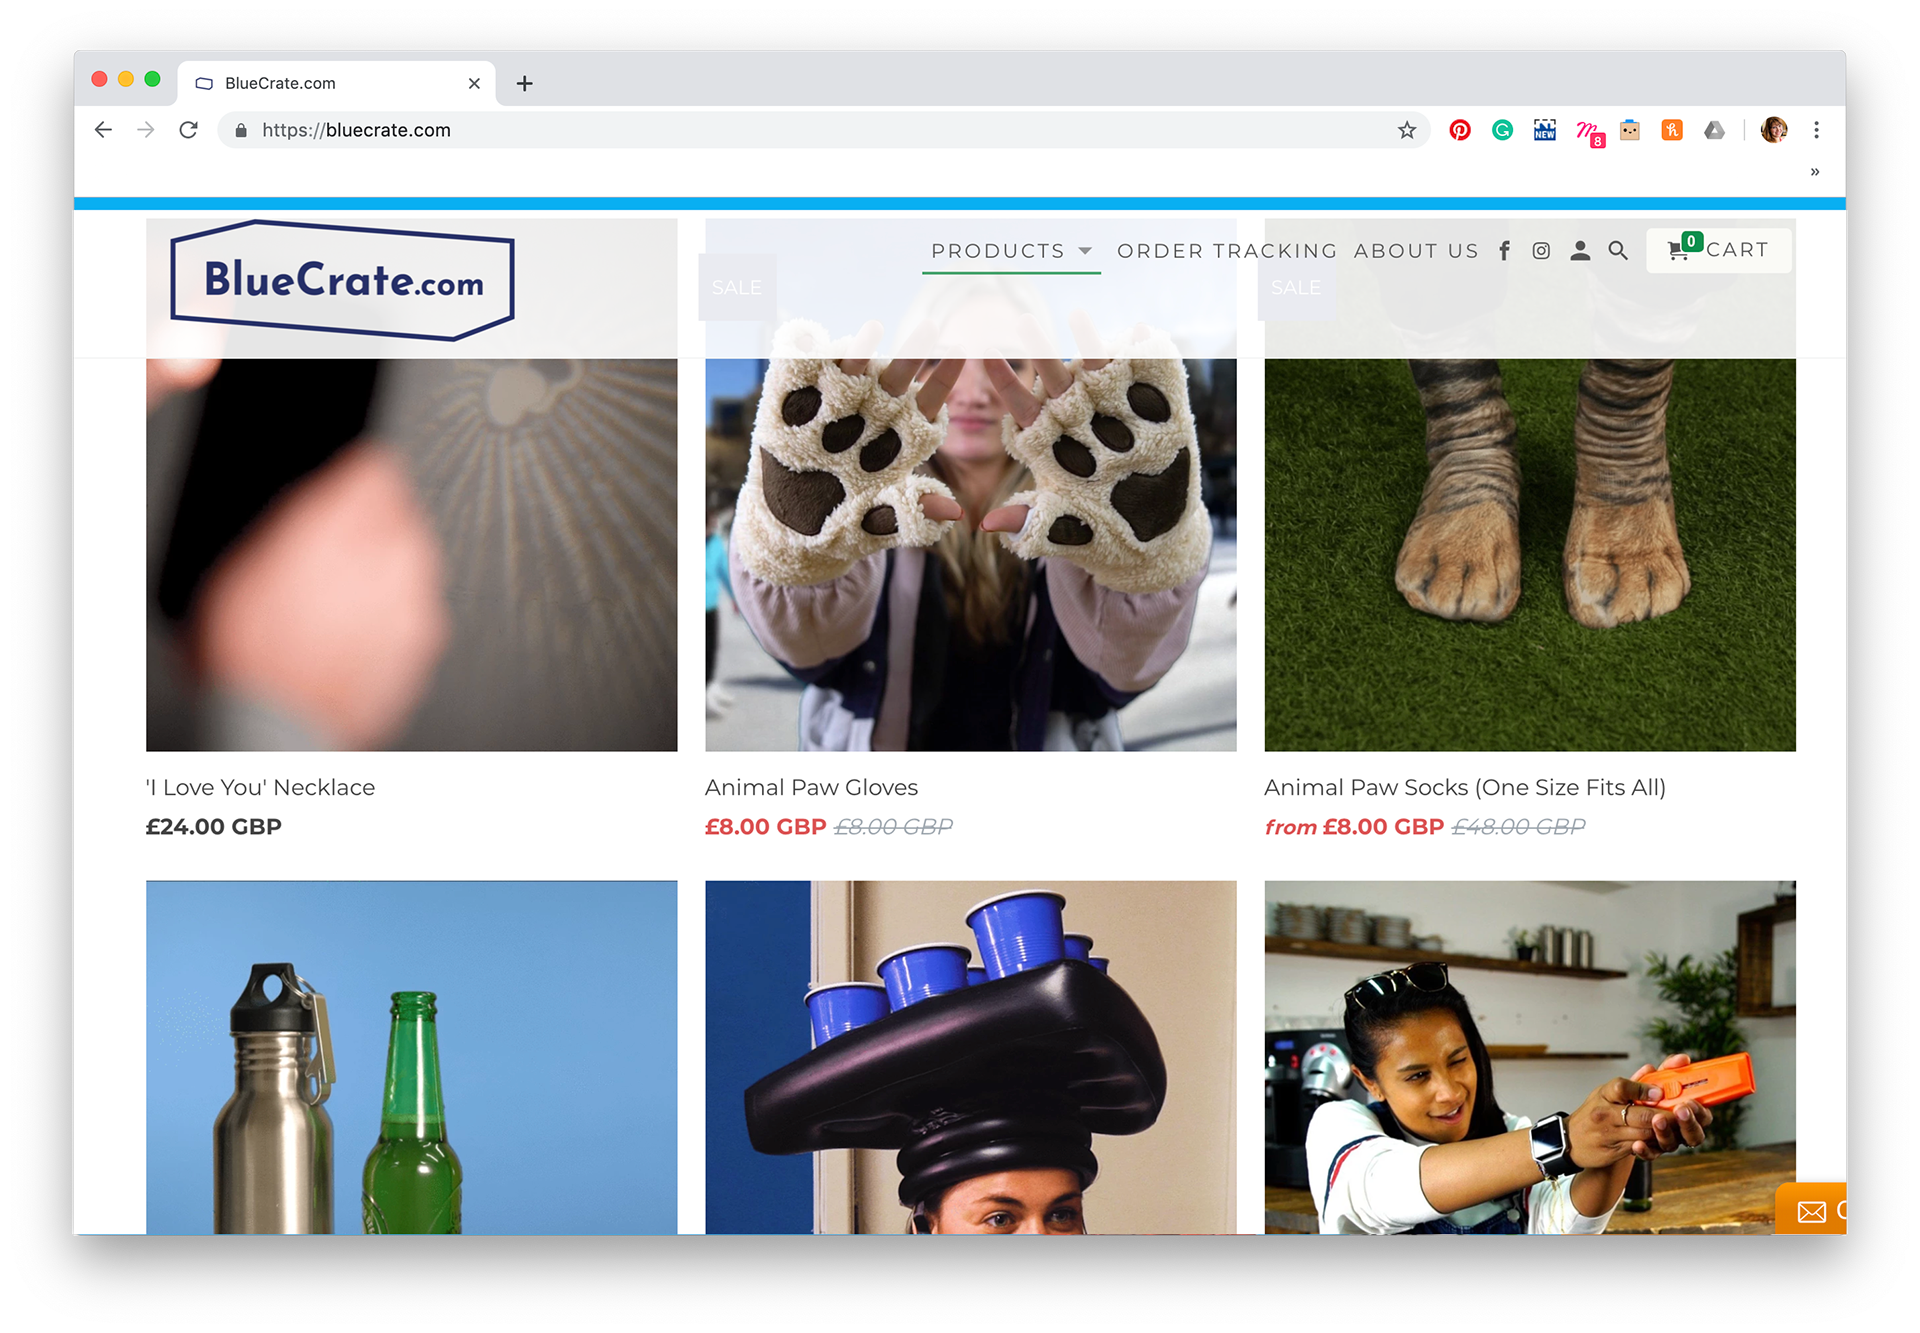Open the Instagram icon link

pos(1541,251)
